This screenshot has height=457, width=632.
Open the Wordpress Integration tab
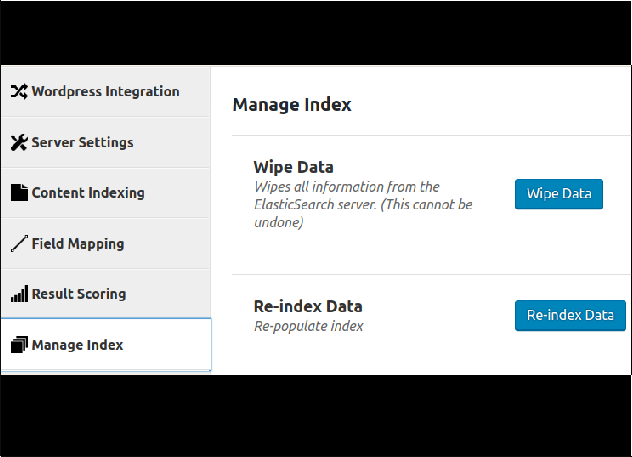[105, 91]
